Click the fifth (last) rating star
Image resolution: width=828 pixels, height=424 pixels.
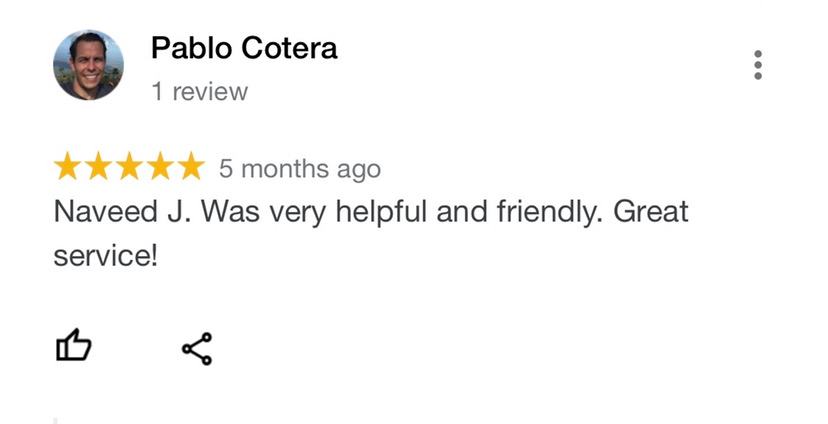click(189, 168)
